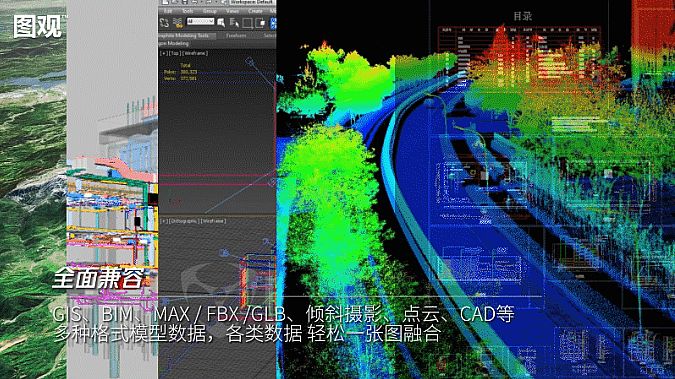Activate the Select Object tool icon

221,22
